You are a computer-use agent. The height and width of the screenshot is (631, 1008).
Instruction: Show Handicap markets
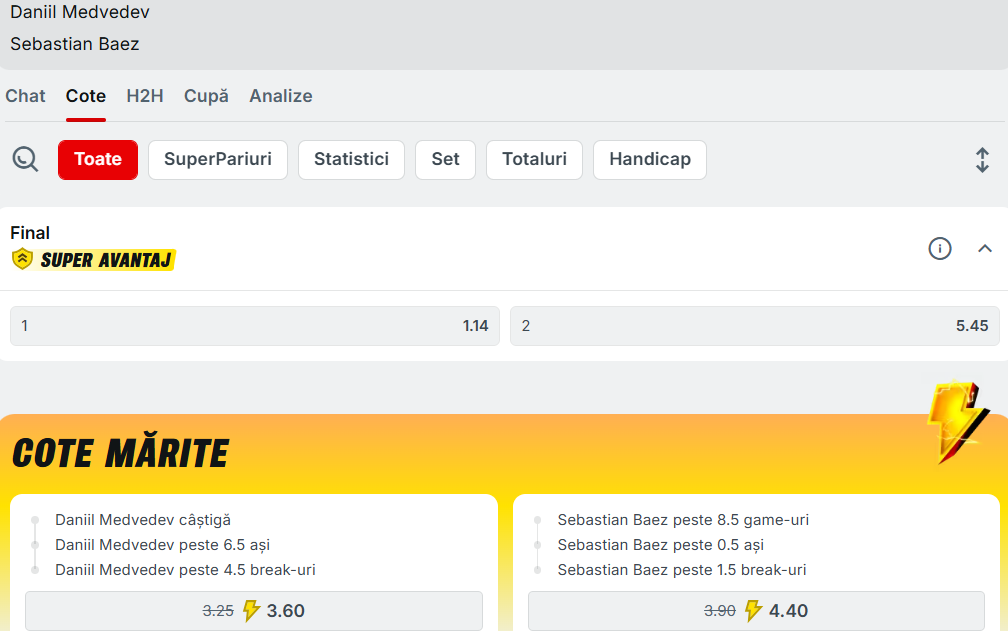(x=650, y=160)
